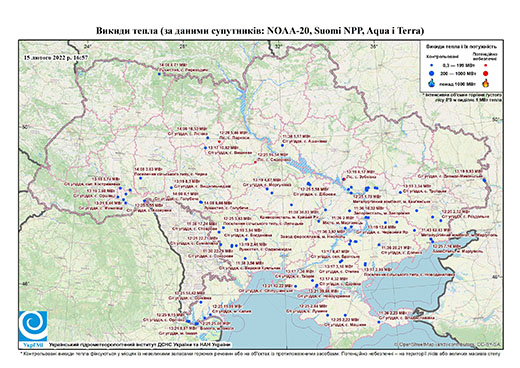Click the map title about satellite heat emissions
The image size is (520, 368).
(260, 31)
